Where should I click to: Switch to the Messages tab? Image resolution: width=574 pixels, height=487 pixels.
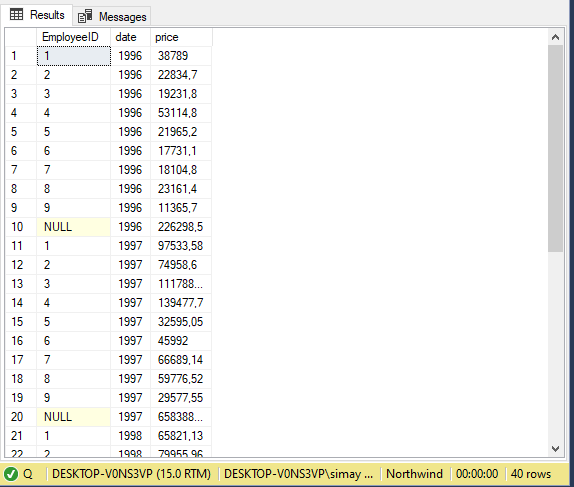click(x=112, y=16)
